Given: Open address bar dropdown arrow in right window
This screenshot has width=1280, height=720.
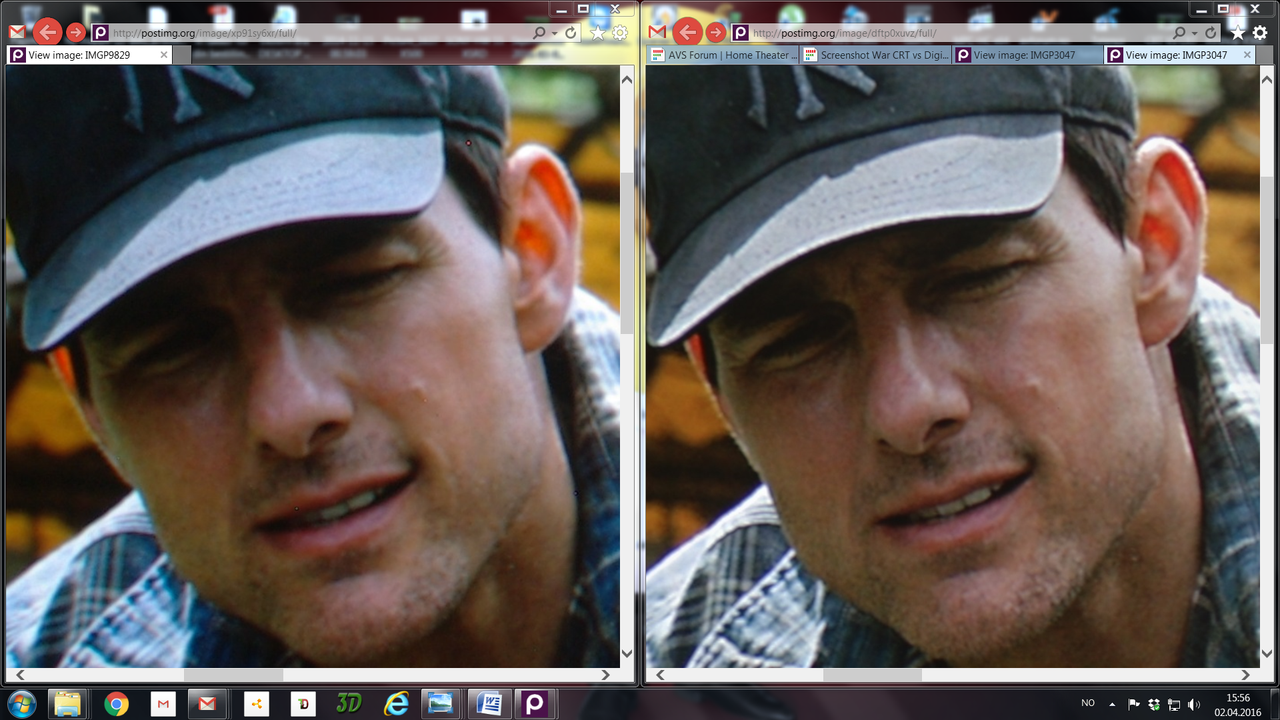Looking at the screenshot, I should [1195, 33].
